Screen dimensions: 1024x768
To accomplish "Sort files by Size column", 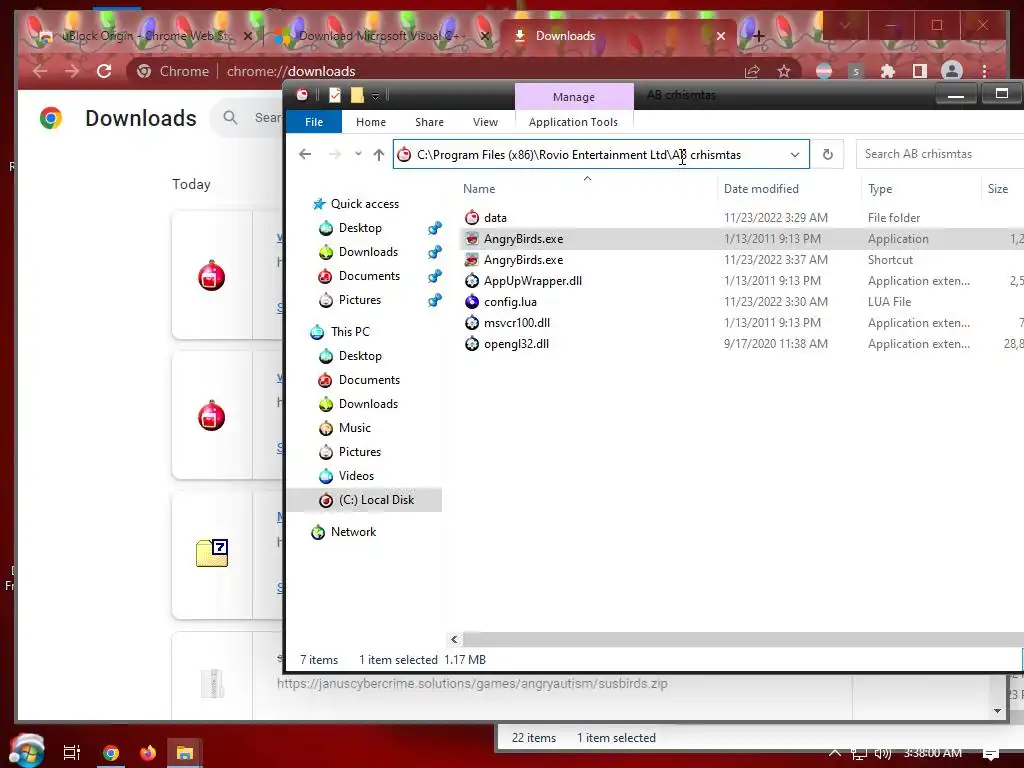I will (997, 189).
